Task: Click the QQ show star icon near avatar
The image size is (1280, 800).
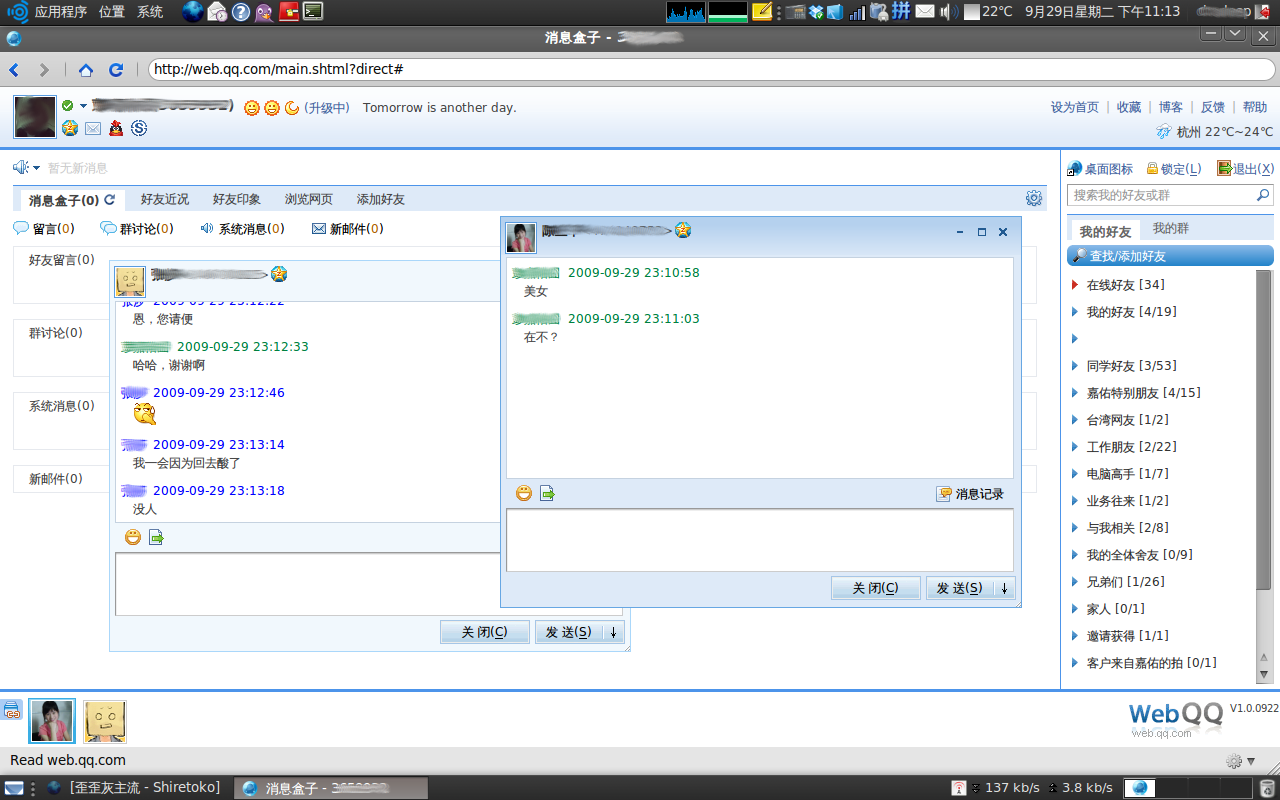Action: (x=69, y=128)
